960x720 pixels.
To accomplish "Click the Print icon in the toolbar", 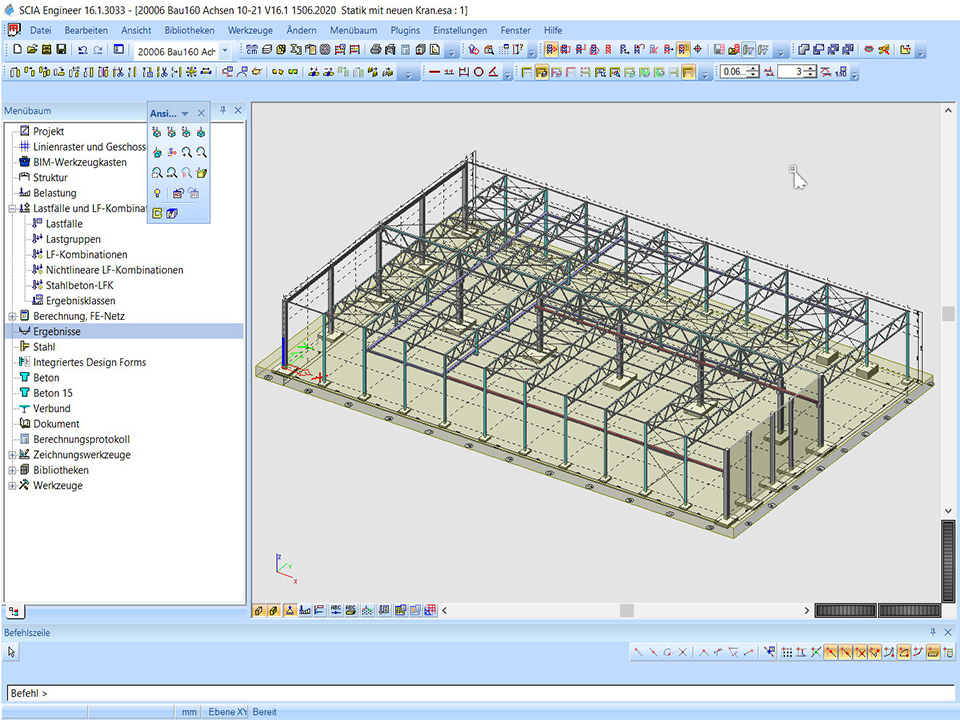I will click(x=376, y=50).
